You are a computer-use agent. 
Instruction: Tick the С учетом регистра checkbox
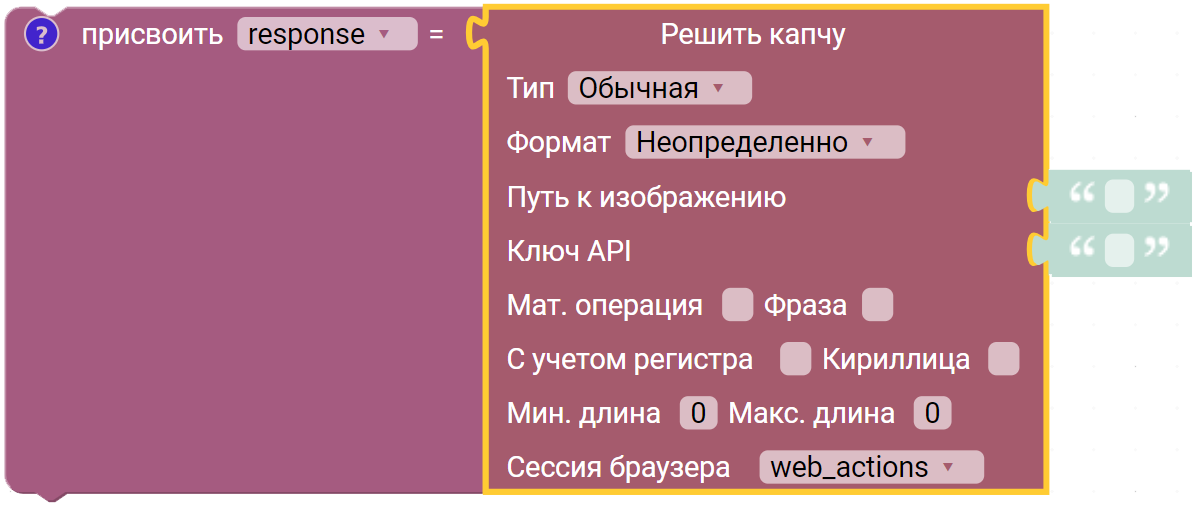[795, 359]
